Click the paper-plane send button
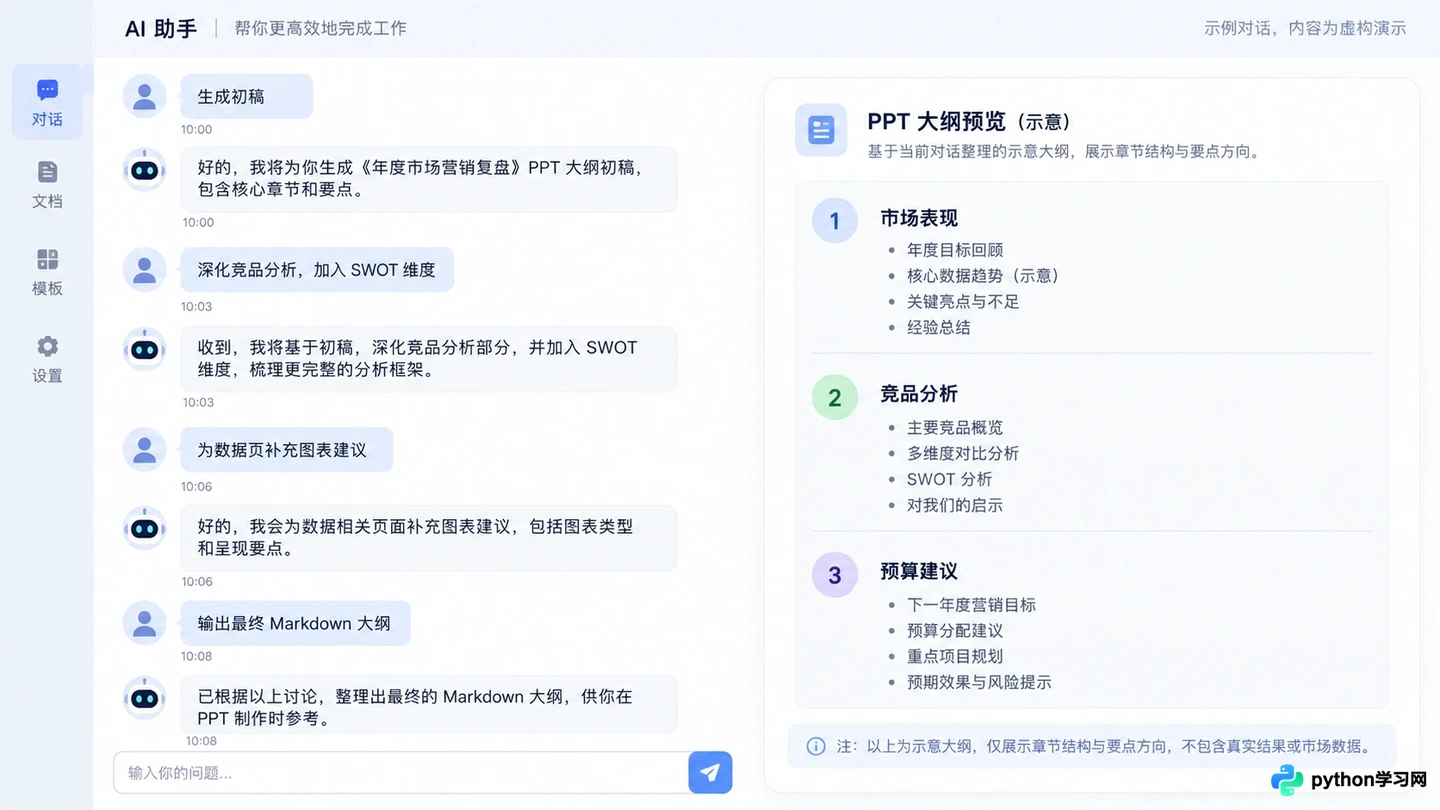 [x=710, y=772]
